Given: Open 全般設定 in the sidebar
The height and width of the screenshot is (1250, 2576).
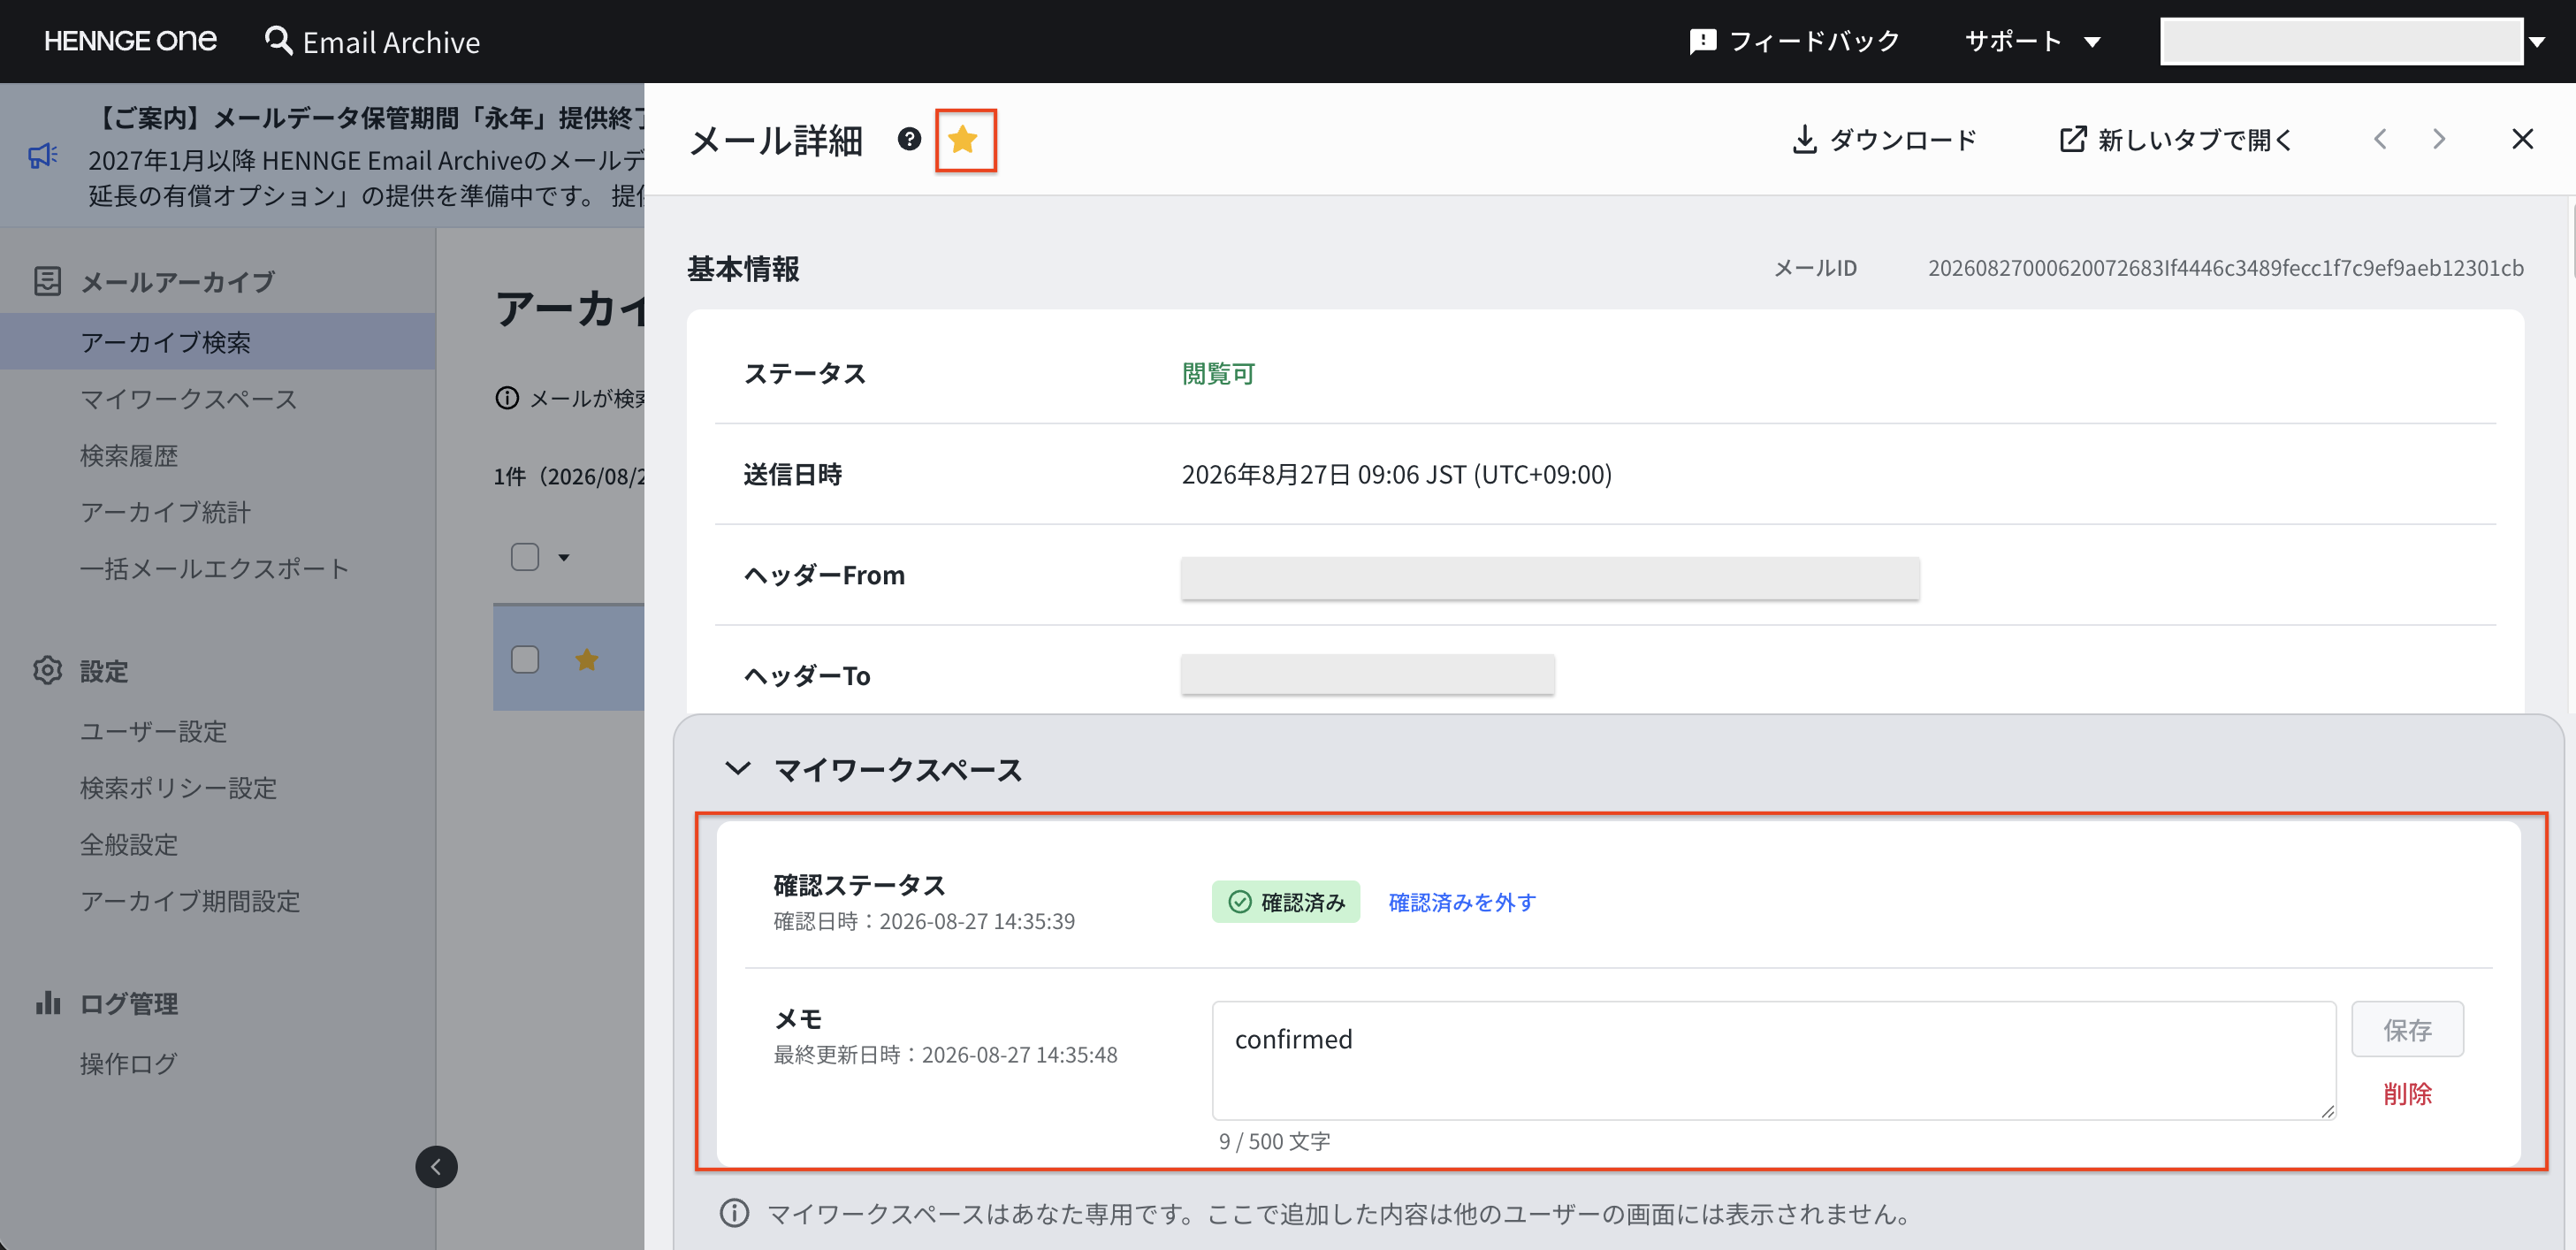Looking at the screenshot, I should click(129, 845).
